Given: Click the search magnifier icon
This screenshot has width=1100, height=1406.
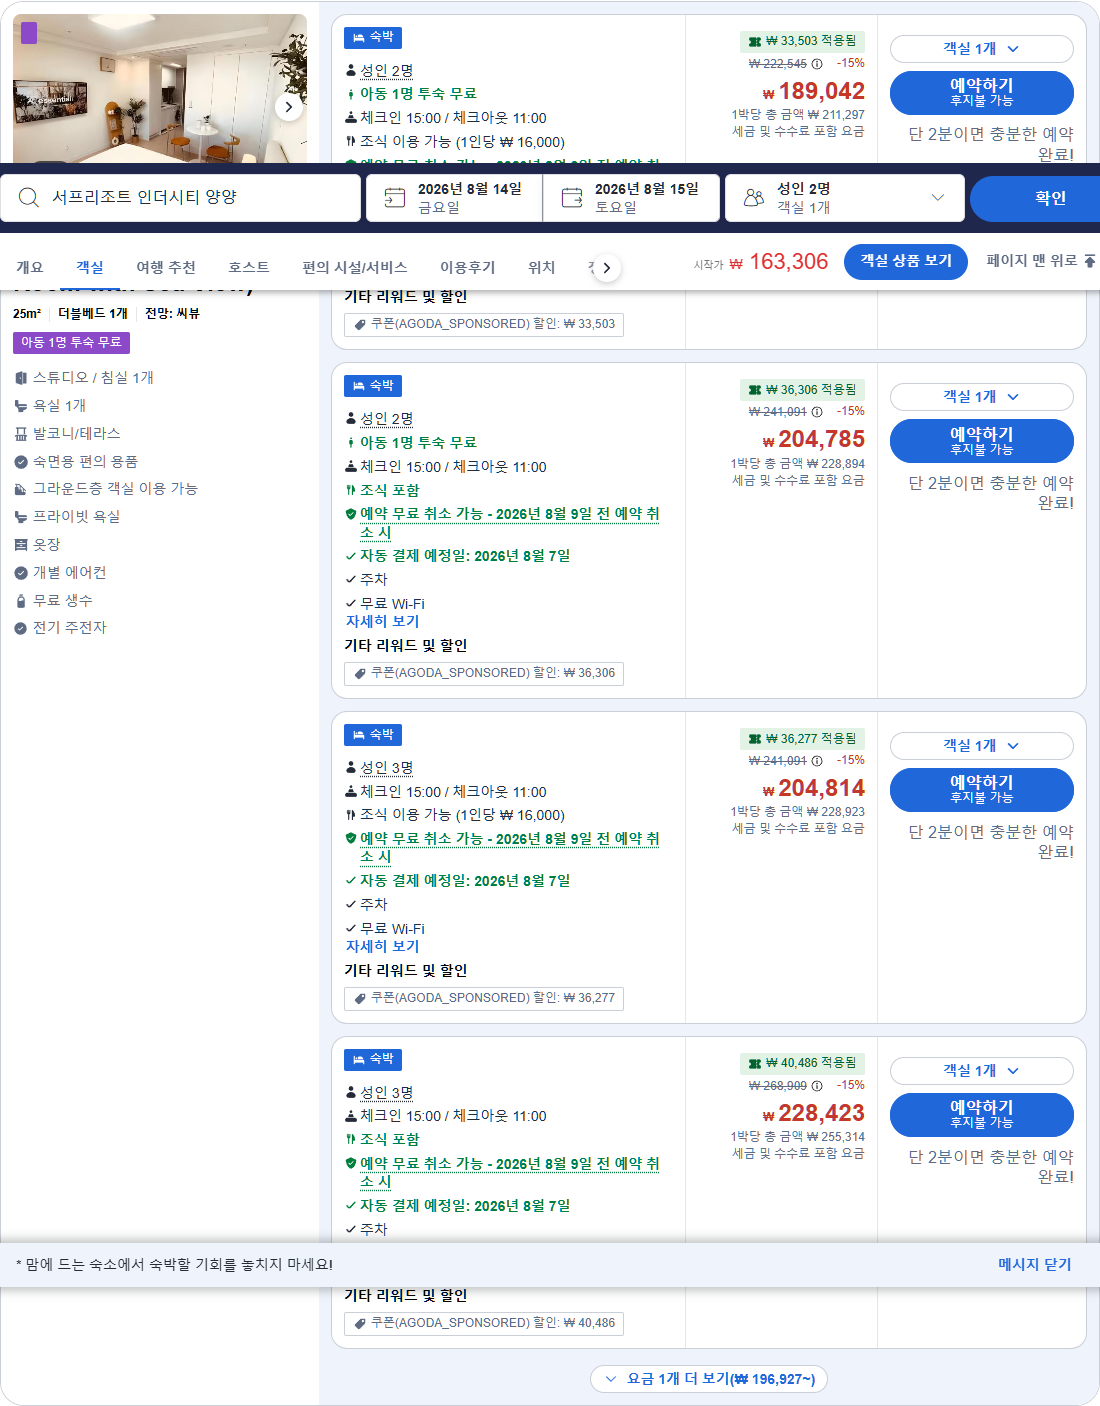Looking at the screenshot, I should (x=29, y=198).
